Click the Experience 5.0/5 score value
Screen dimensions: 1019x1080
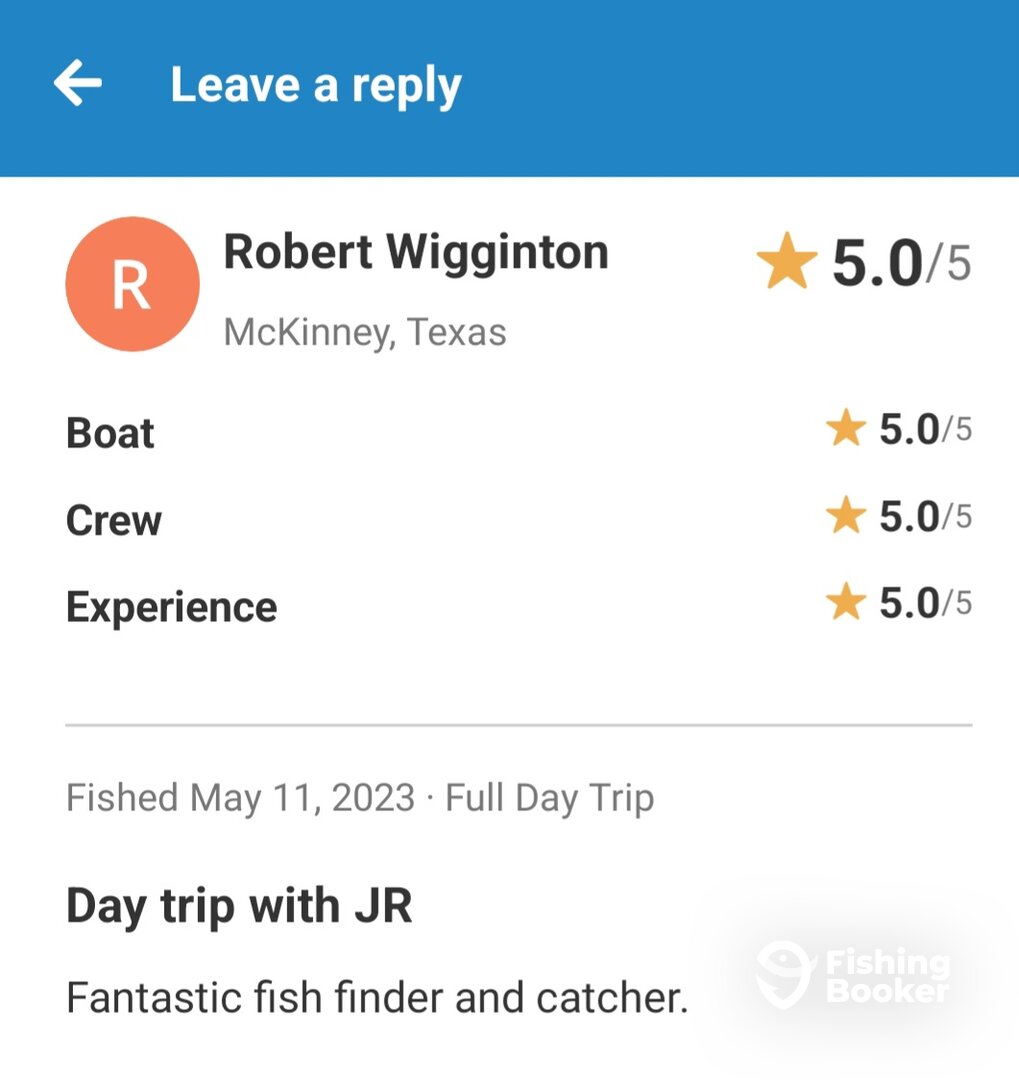click(924, 603)
